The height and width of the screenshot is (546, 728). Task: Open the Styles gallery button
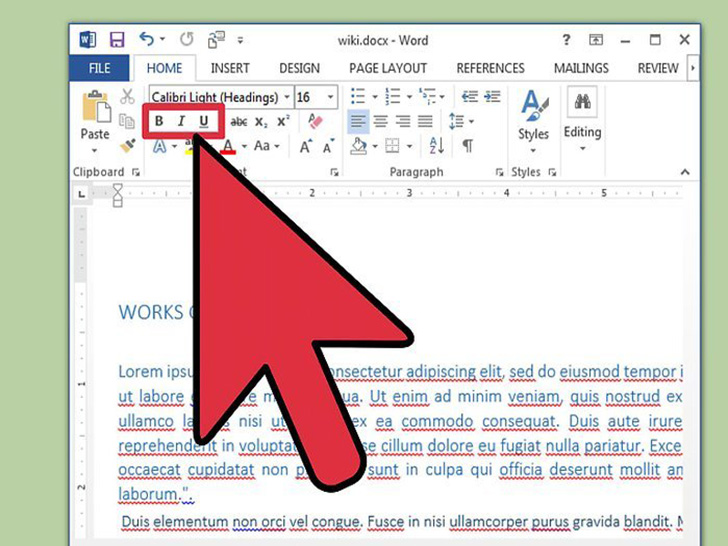click(533, 121)
